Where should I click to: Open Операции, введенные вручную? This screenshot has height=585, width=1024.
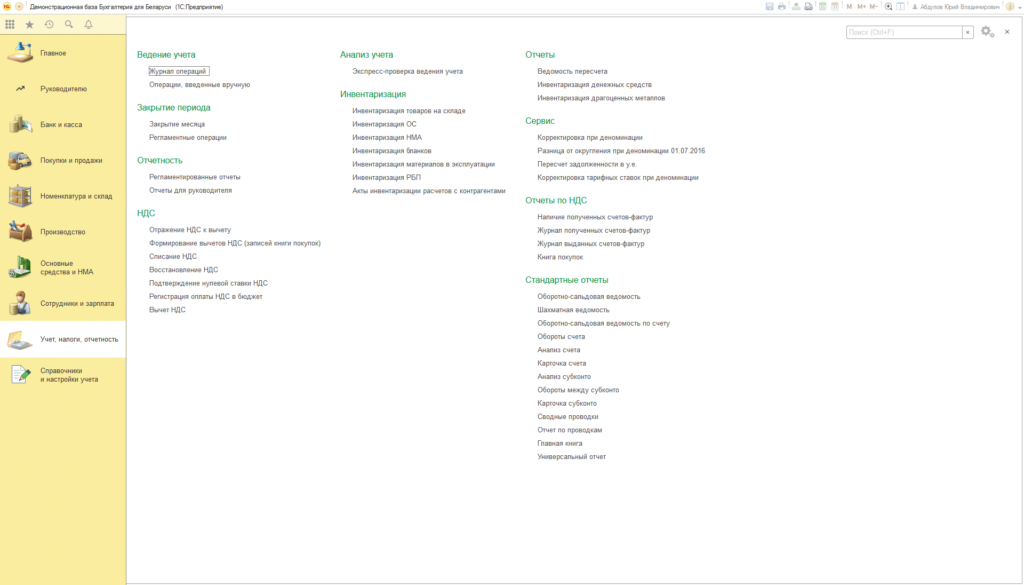(x=199, y=84)
